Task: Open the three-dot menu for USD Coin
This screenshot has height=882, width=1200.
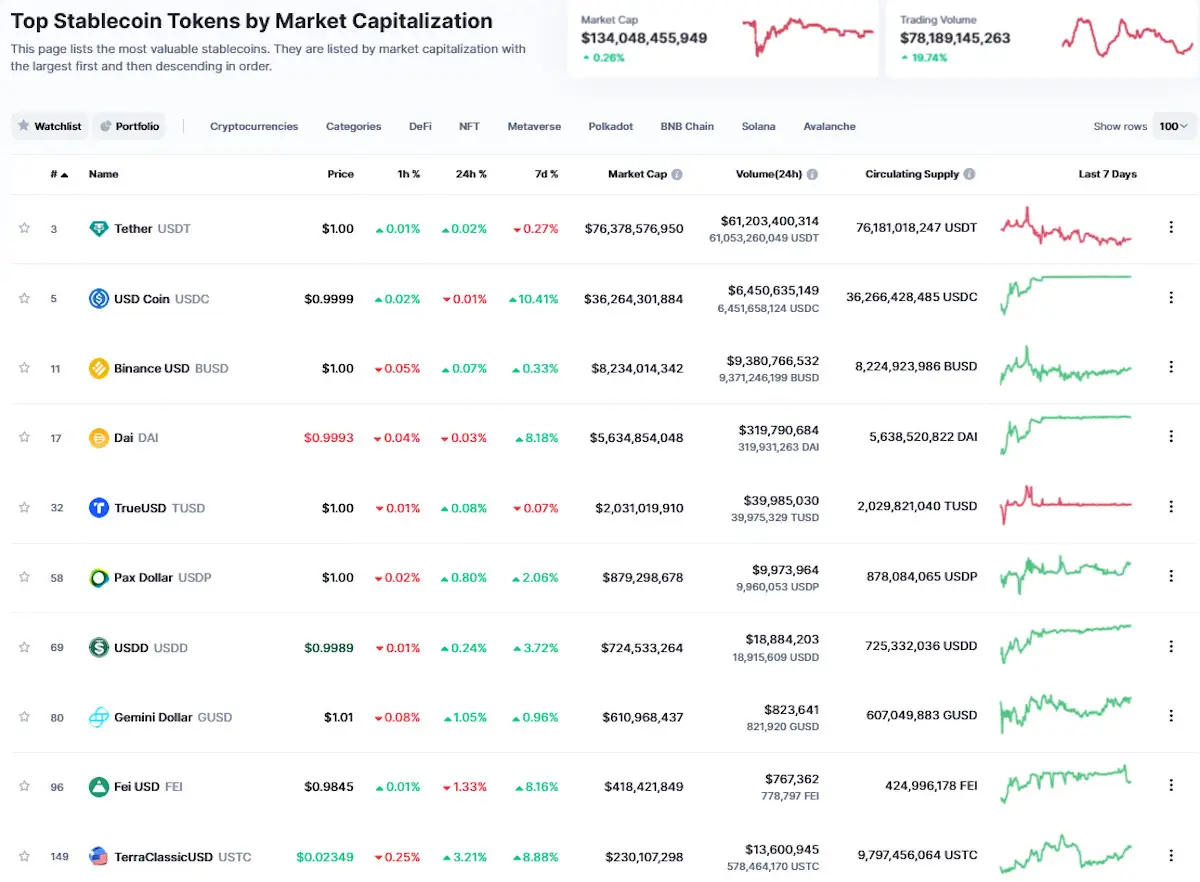Action: click(x=1171, y=297)
